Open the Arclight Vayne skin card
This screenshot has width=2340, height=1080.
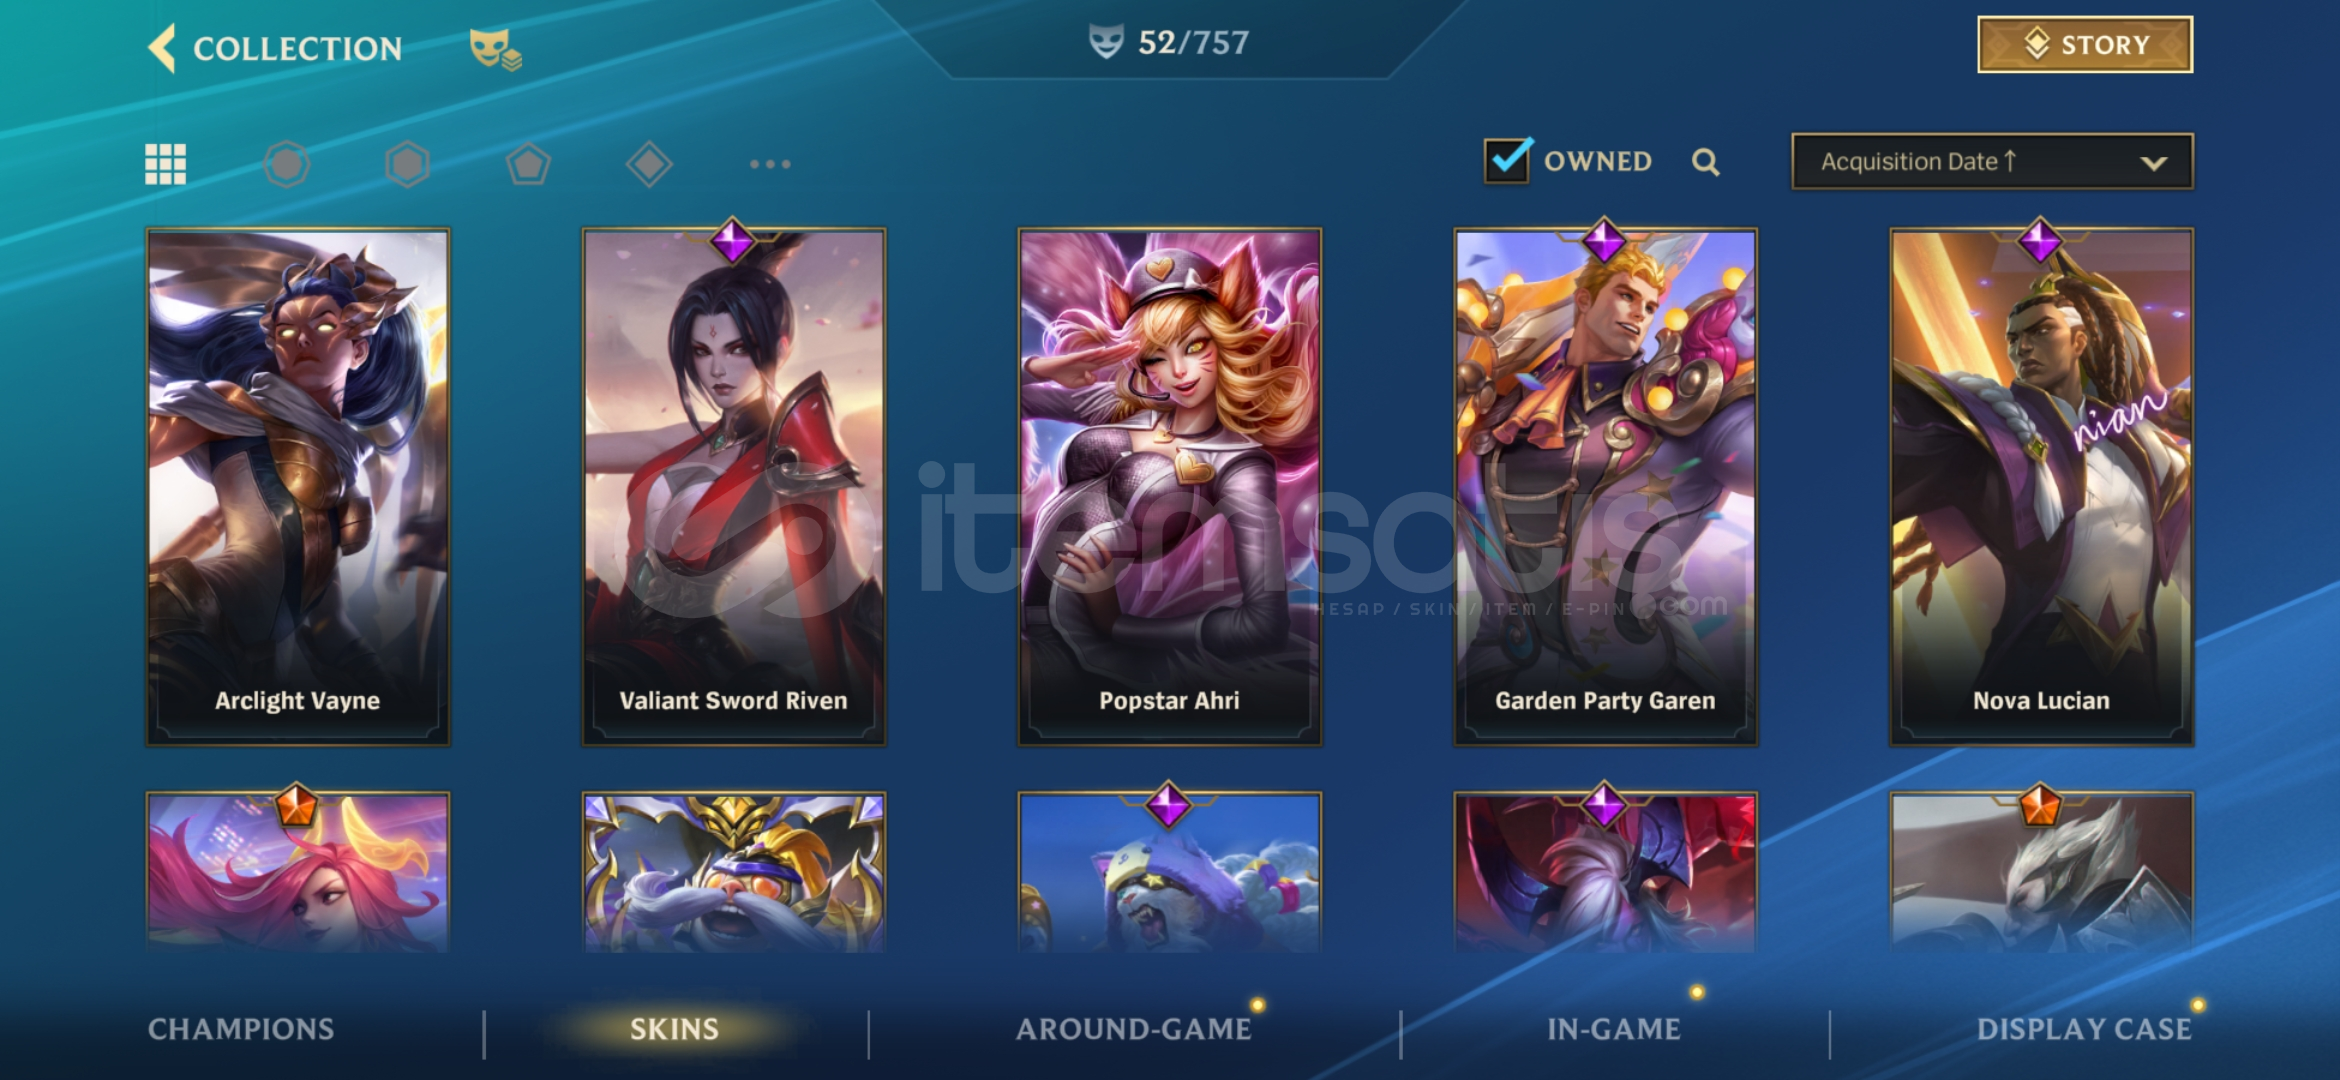click(x=298, y=487)
